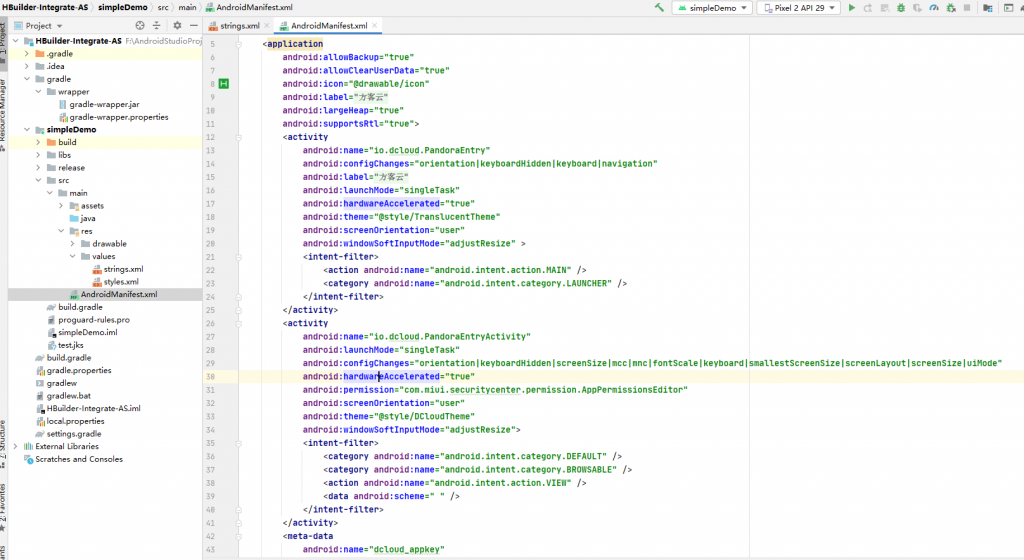The height and width of the screenshot is (560, 1024).
Task: Click the icon gutter marker on line 8
Action: 224,84
